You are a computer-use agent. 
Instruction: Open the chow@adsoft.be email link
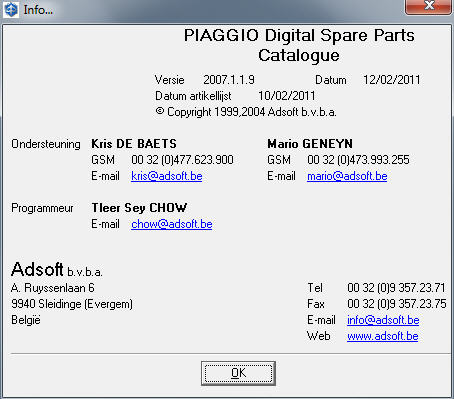point(172,224)
